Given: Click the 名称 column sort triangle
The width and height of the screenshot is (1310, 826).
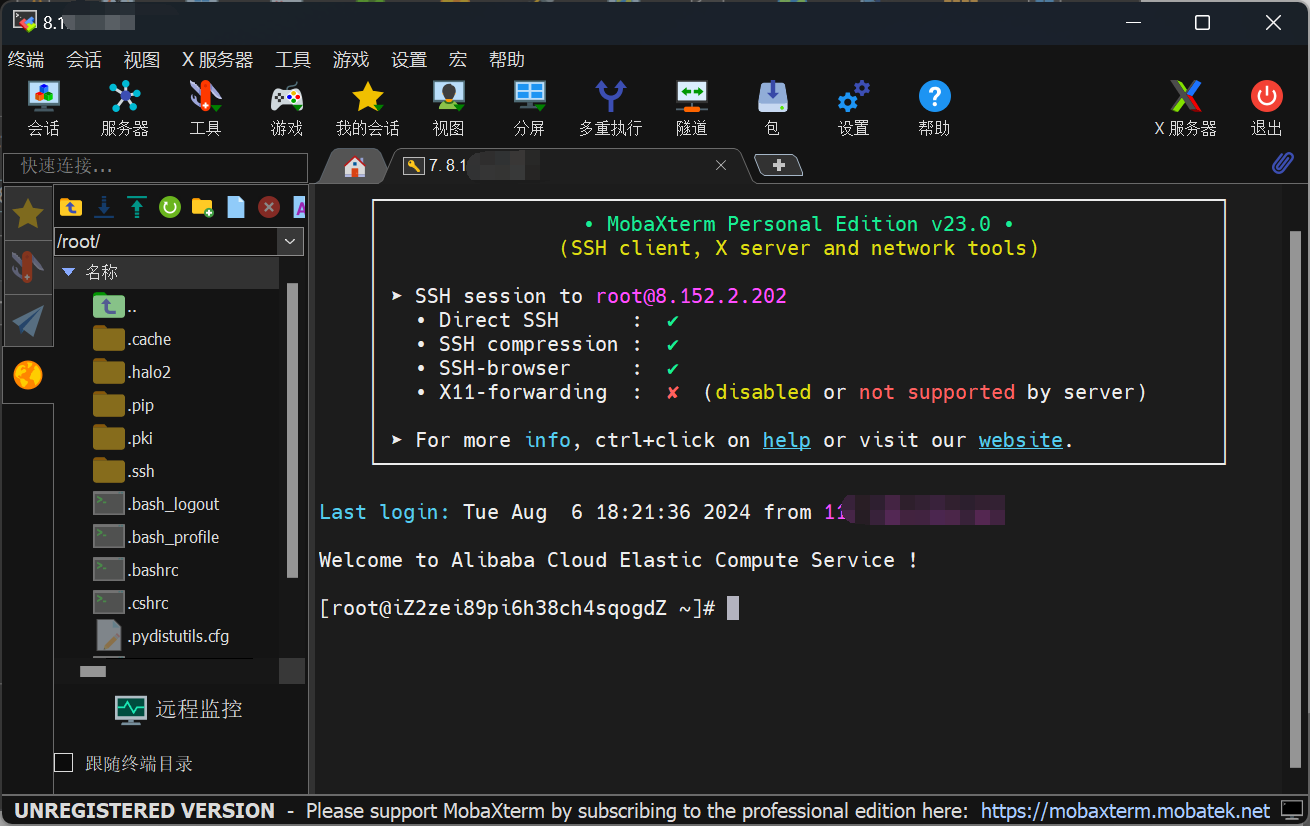Looking at the screenshot, I should pos(69,272).
